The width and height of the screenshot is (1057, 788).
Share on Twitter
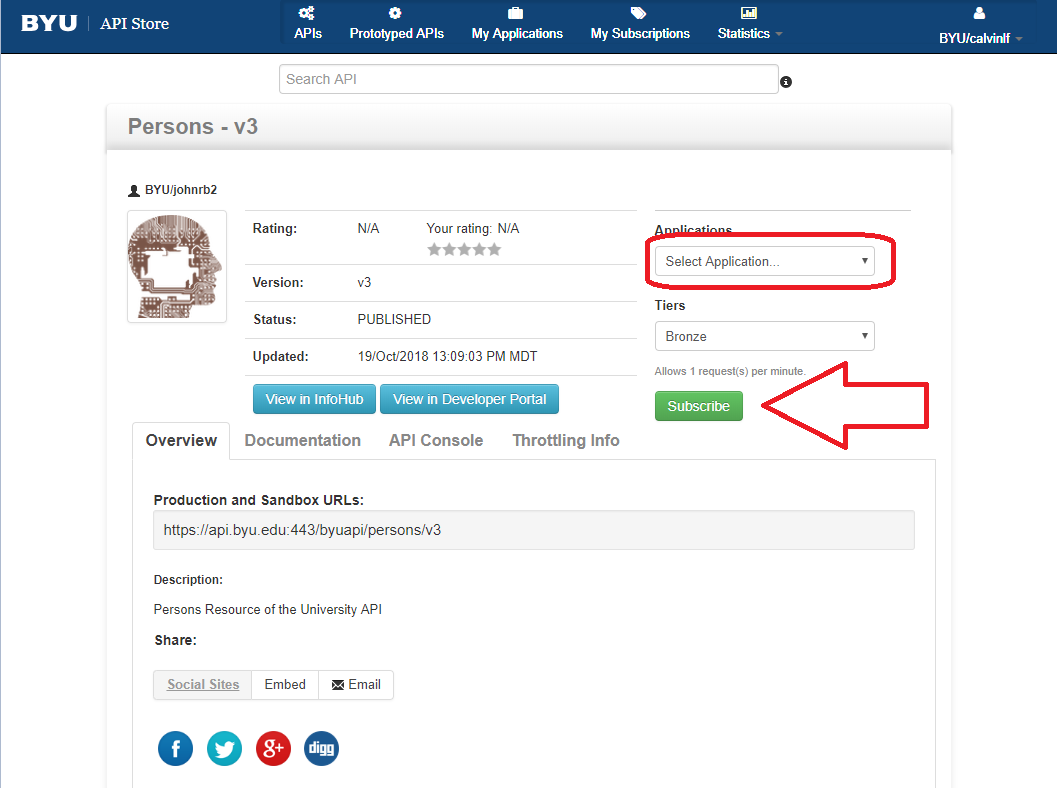(x=224, y=748)
